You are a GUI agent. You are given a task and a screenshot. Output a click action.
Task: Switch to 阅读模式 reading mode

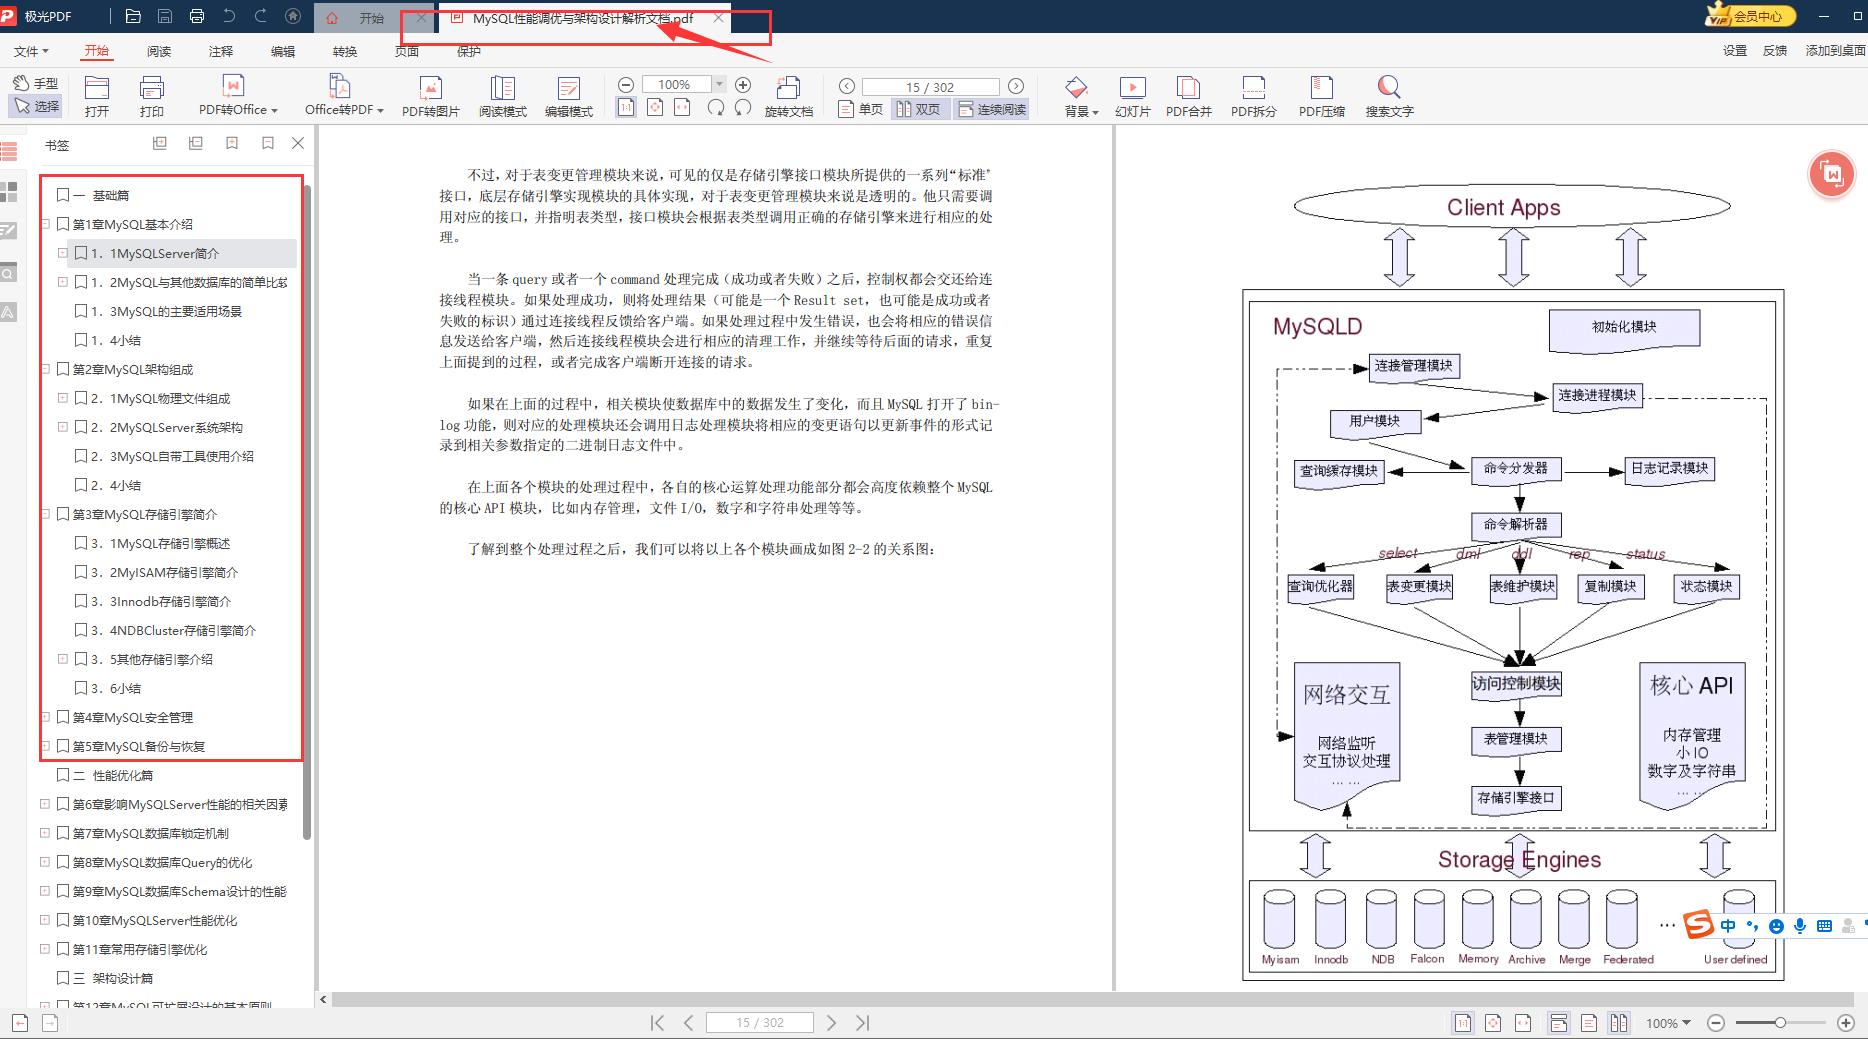[503, 96]
